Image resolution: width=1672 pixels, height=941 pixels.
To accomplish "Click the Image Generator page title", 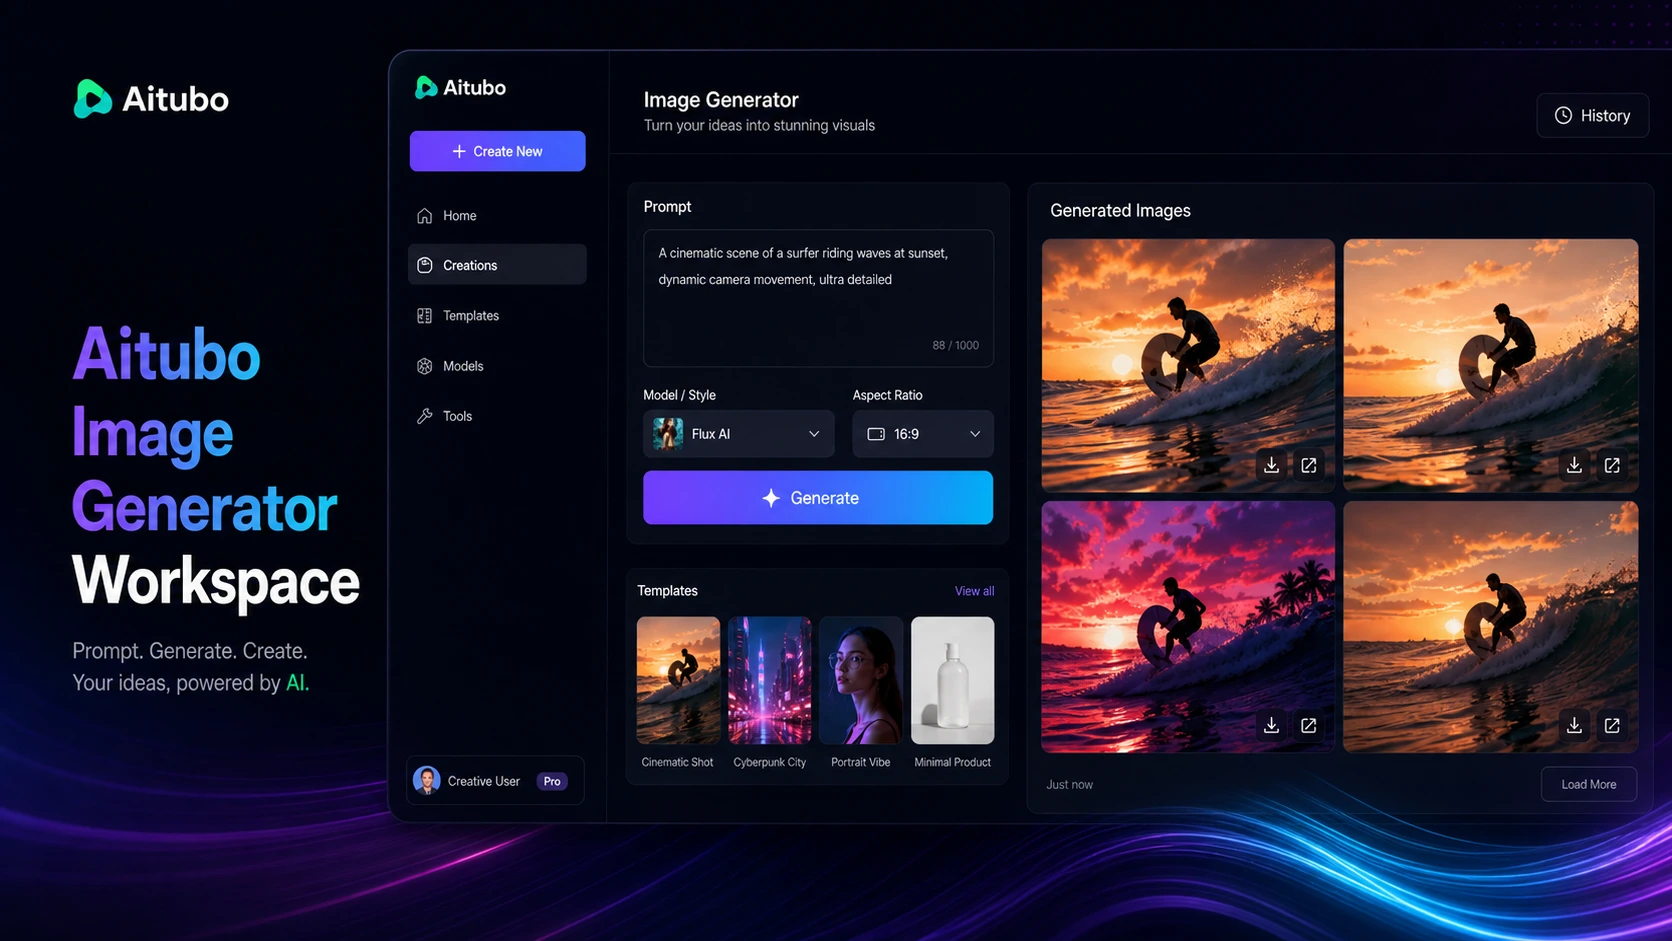I will [x=721, y=100].
